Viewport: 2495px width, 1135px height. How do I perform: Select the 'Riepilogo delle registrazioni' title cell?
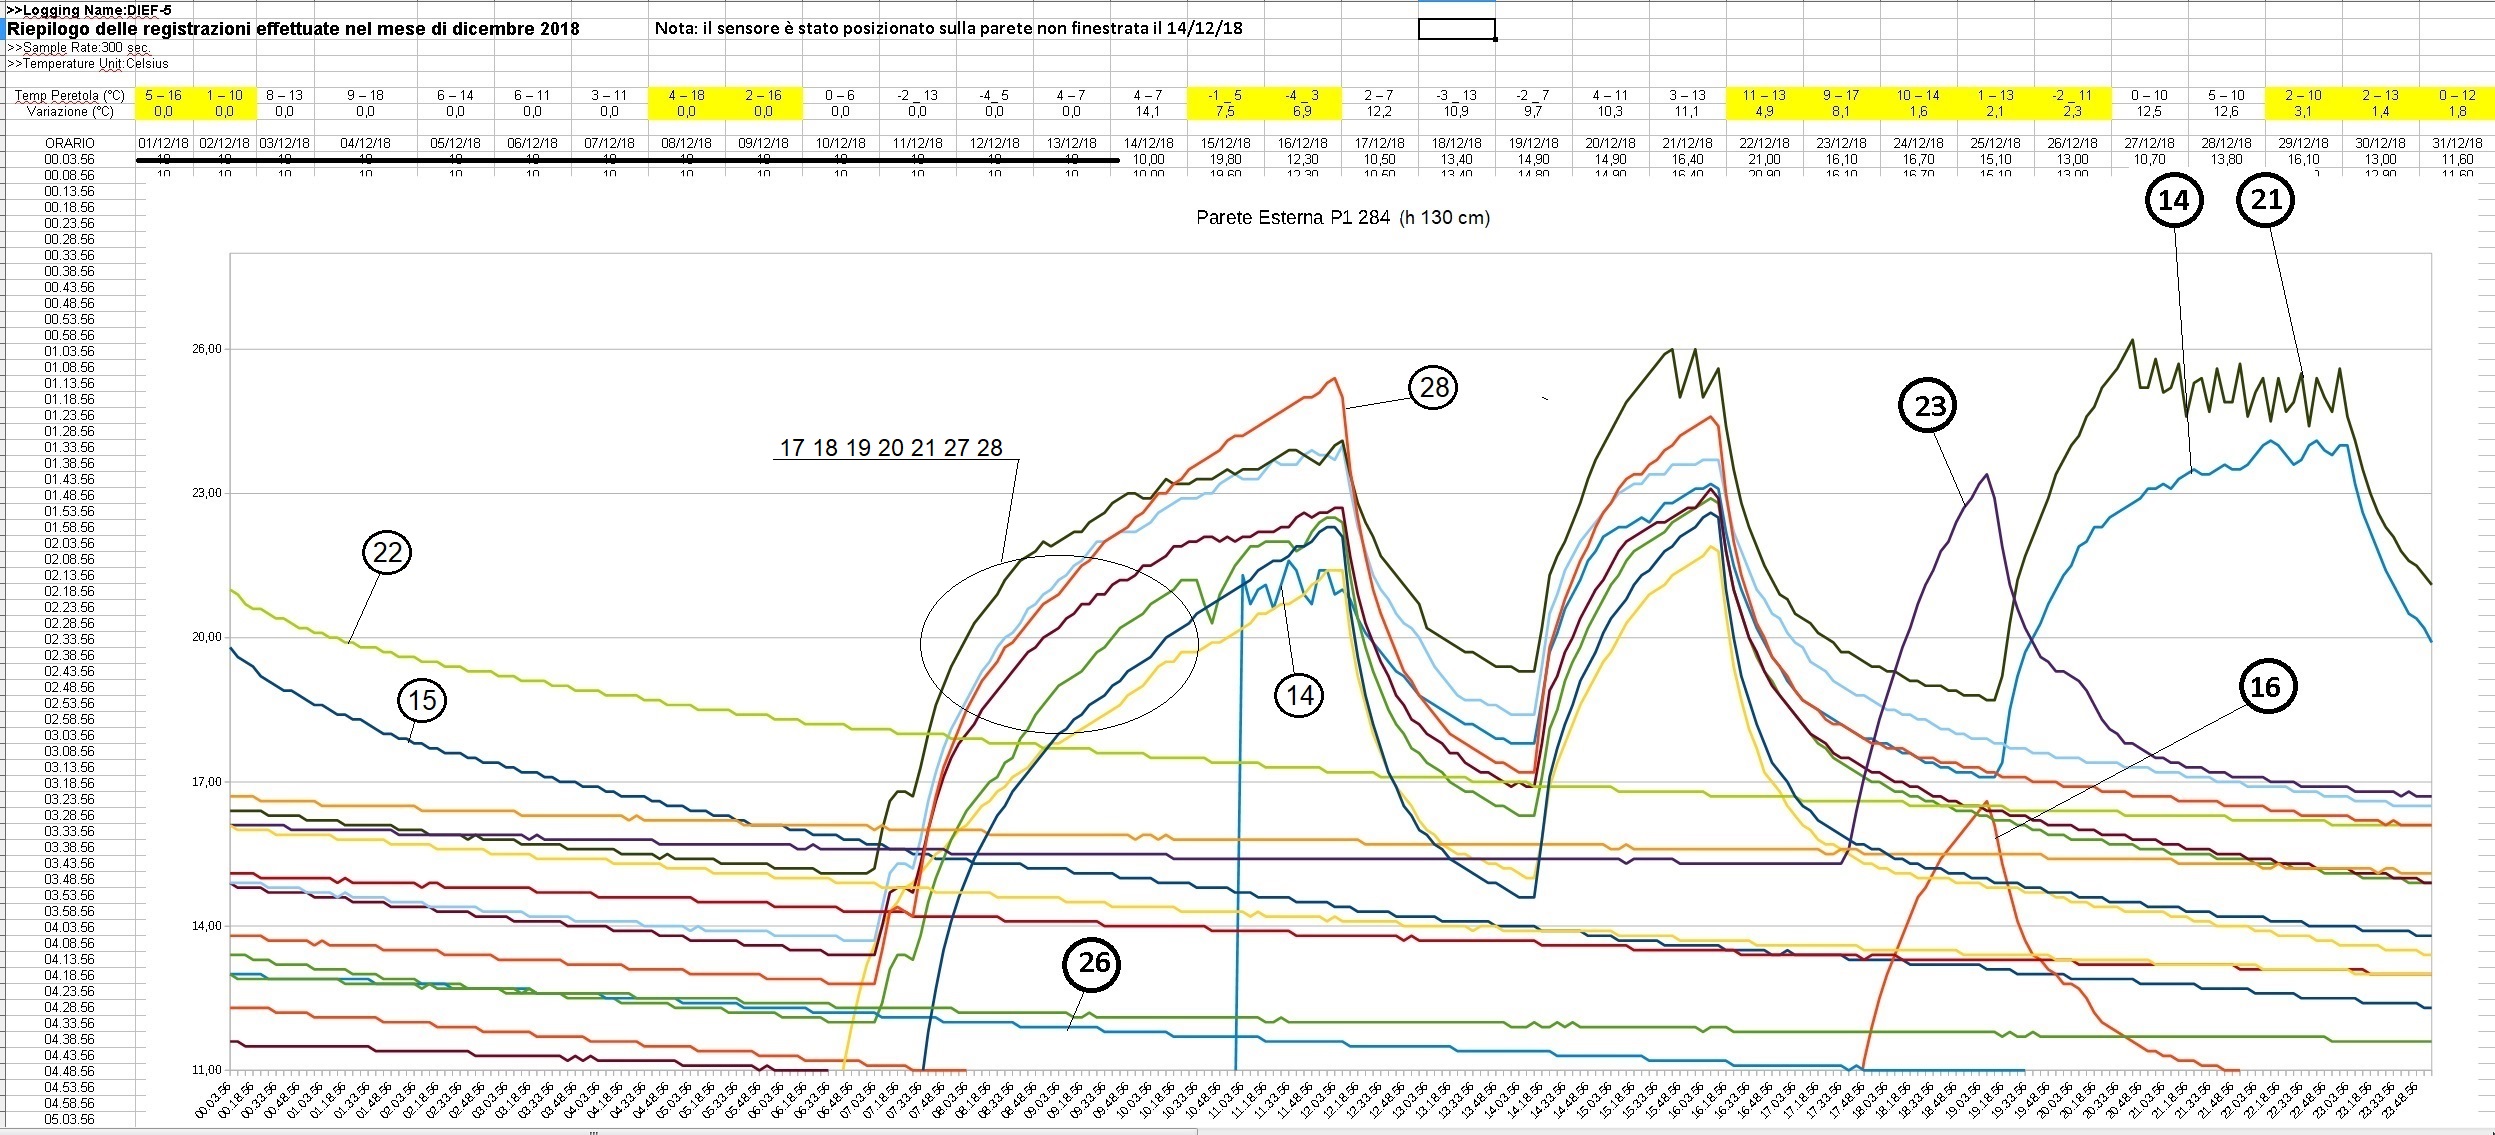[x=293, y=29]
